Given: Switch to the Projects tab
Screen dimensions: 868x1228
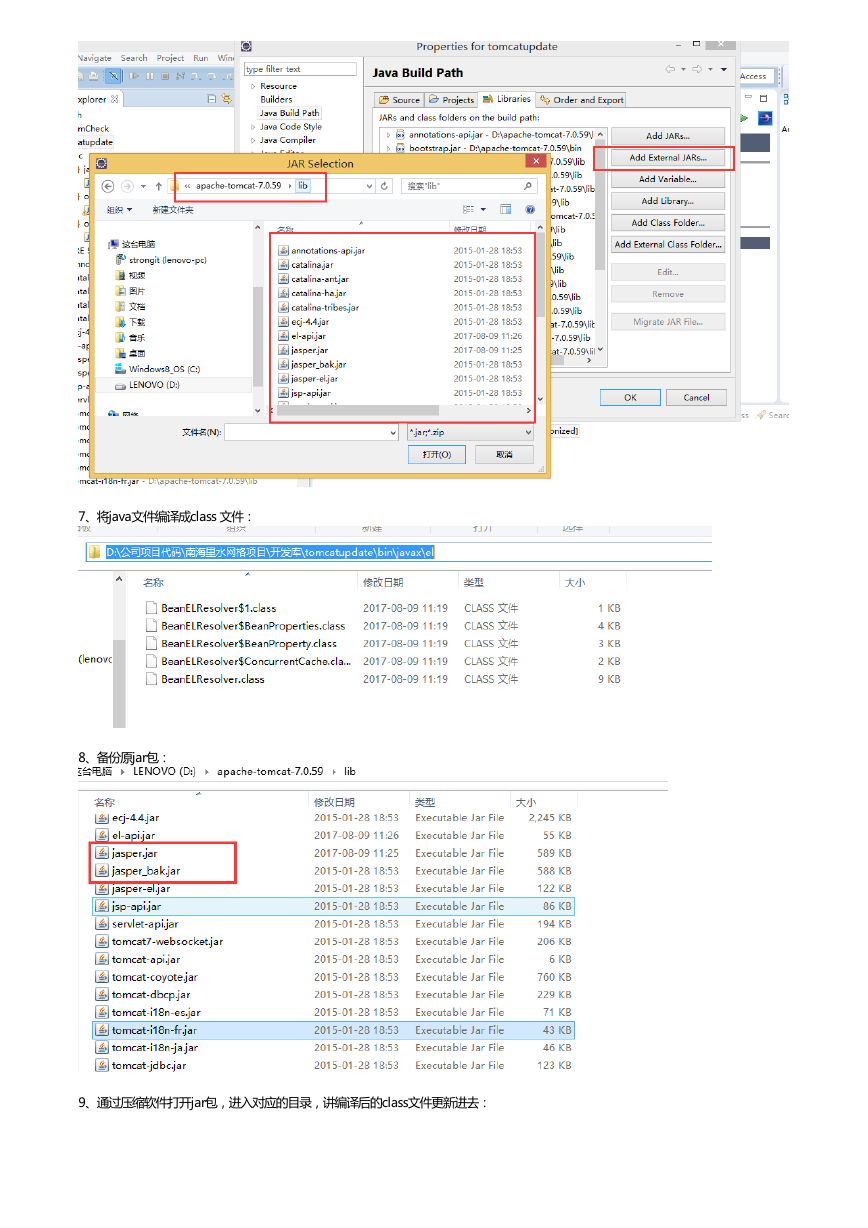Looking at the screenshot, I should [x=451, y=100].
